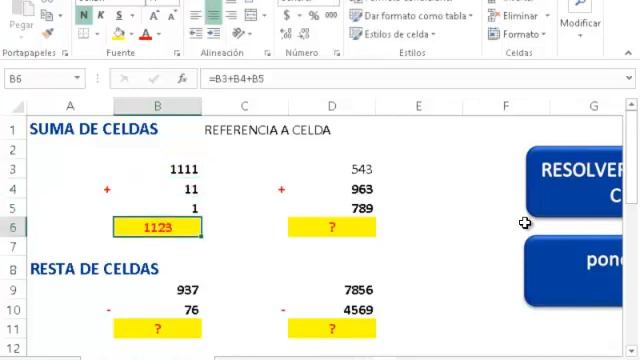
Task: Click the cell borders icon
Action: (83, 33)
